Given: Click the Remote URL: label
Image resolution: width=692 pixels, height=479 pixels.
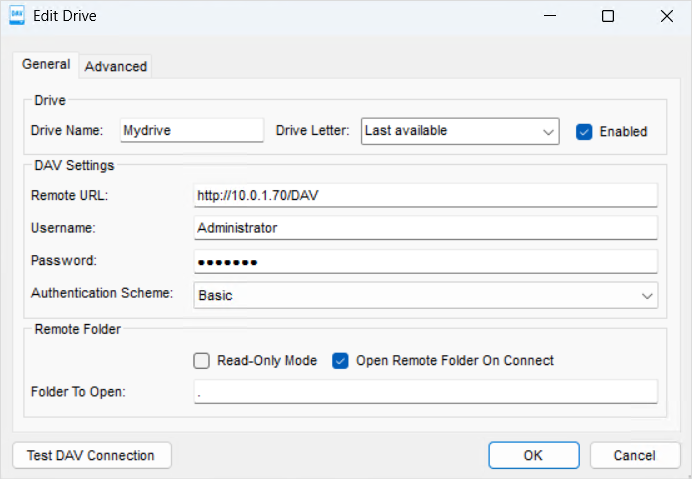Looking at the screenshot, I should 69,196.
